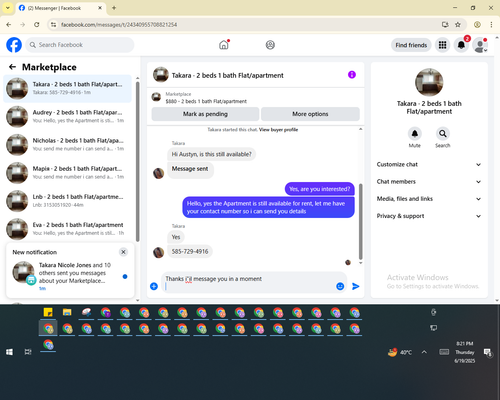Open Sticky Notes from the taskbar
Screen dimensions: 500x400
coord(48,313)
